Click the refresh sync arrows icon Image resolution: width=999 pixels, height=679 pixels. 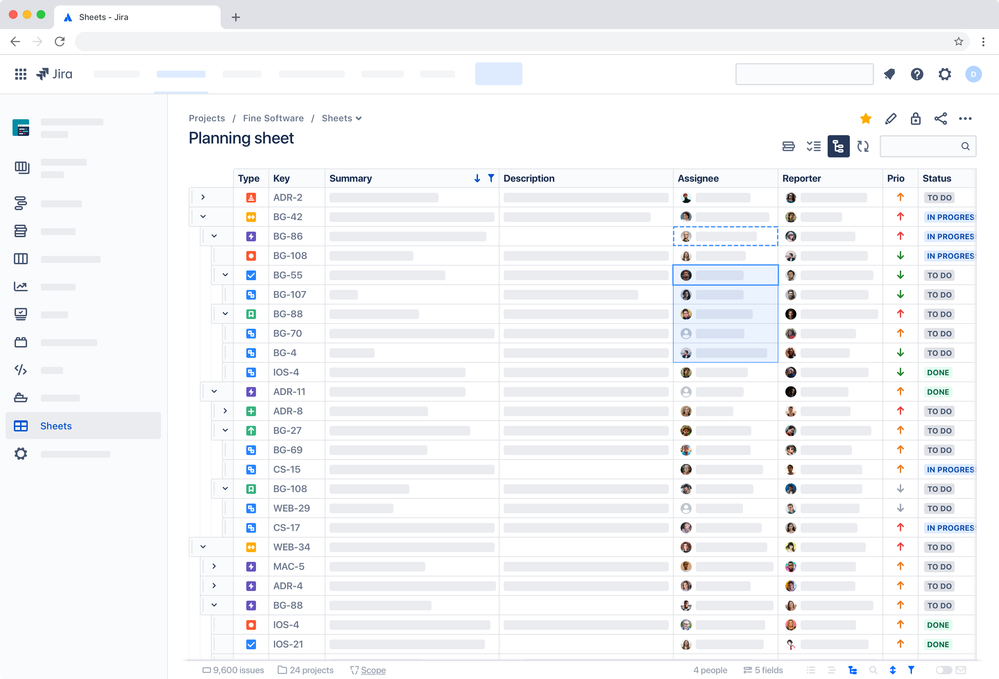pyautogui.click(x=863, y=147)
